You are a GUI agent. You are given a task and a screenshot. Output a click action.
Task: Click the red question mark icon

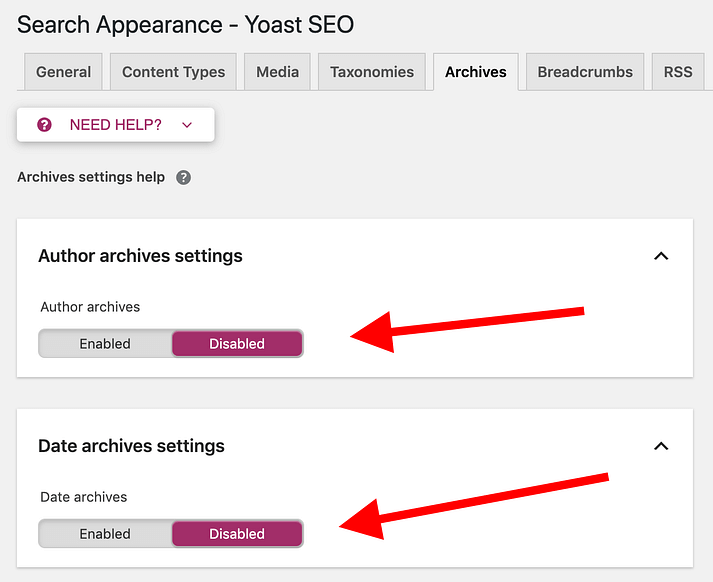44,125
